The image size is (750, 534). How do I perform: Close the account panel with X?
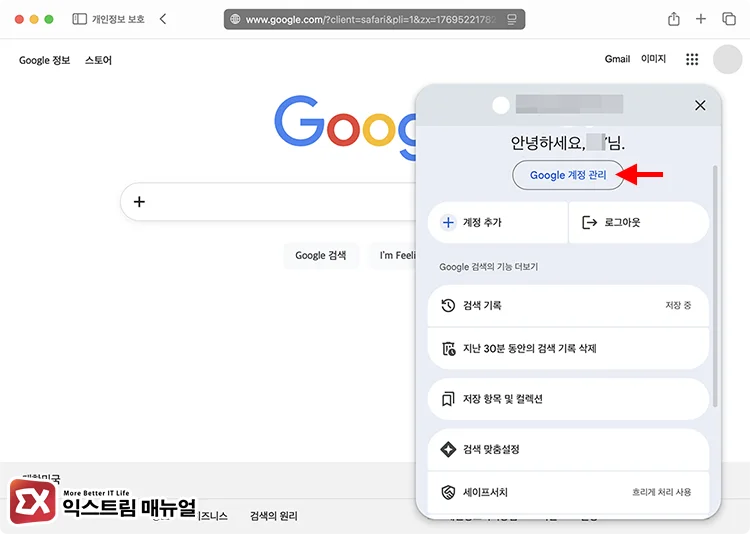(700, 105)
